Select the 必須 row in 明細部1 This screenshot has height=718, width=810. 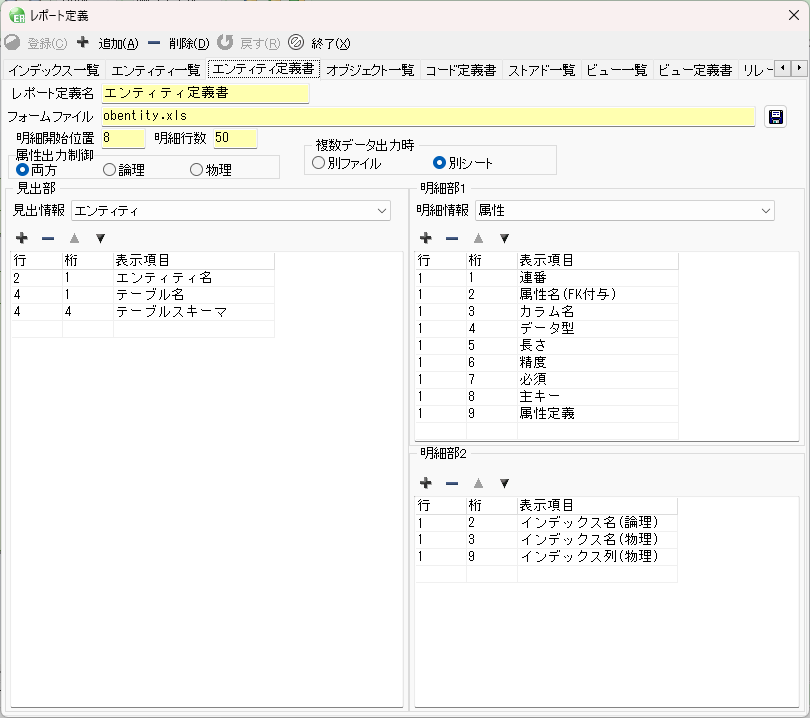[x=547, y=380]
